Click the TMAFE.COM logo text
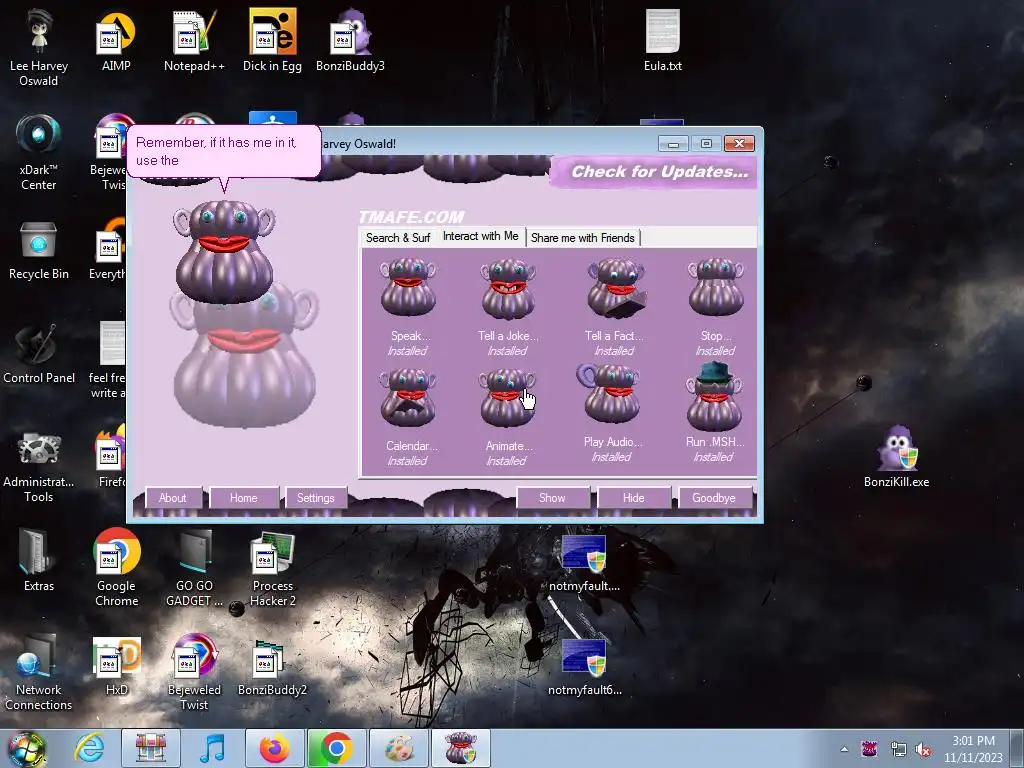Viewport: 1024px width, 768px height. coord(411,217)
